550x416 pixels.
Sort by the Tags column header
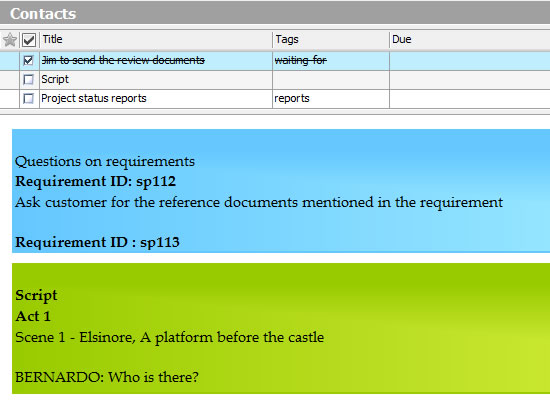(x=331, y=39)
